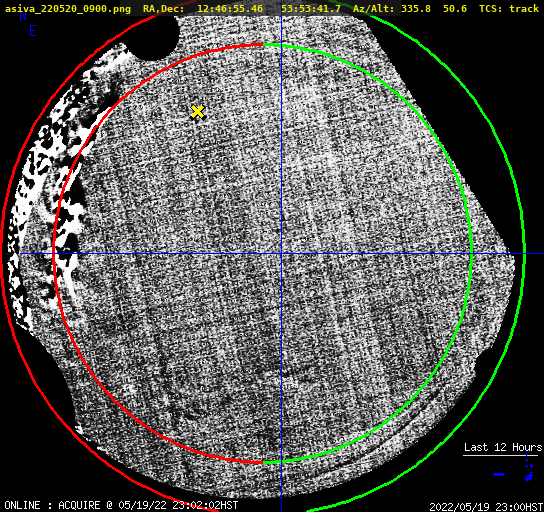The height and width of the screenshot is (512, 544).
Task: Click the 2022/05/19 23:00HST timestamp
Action: coord(486,507)
